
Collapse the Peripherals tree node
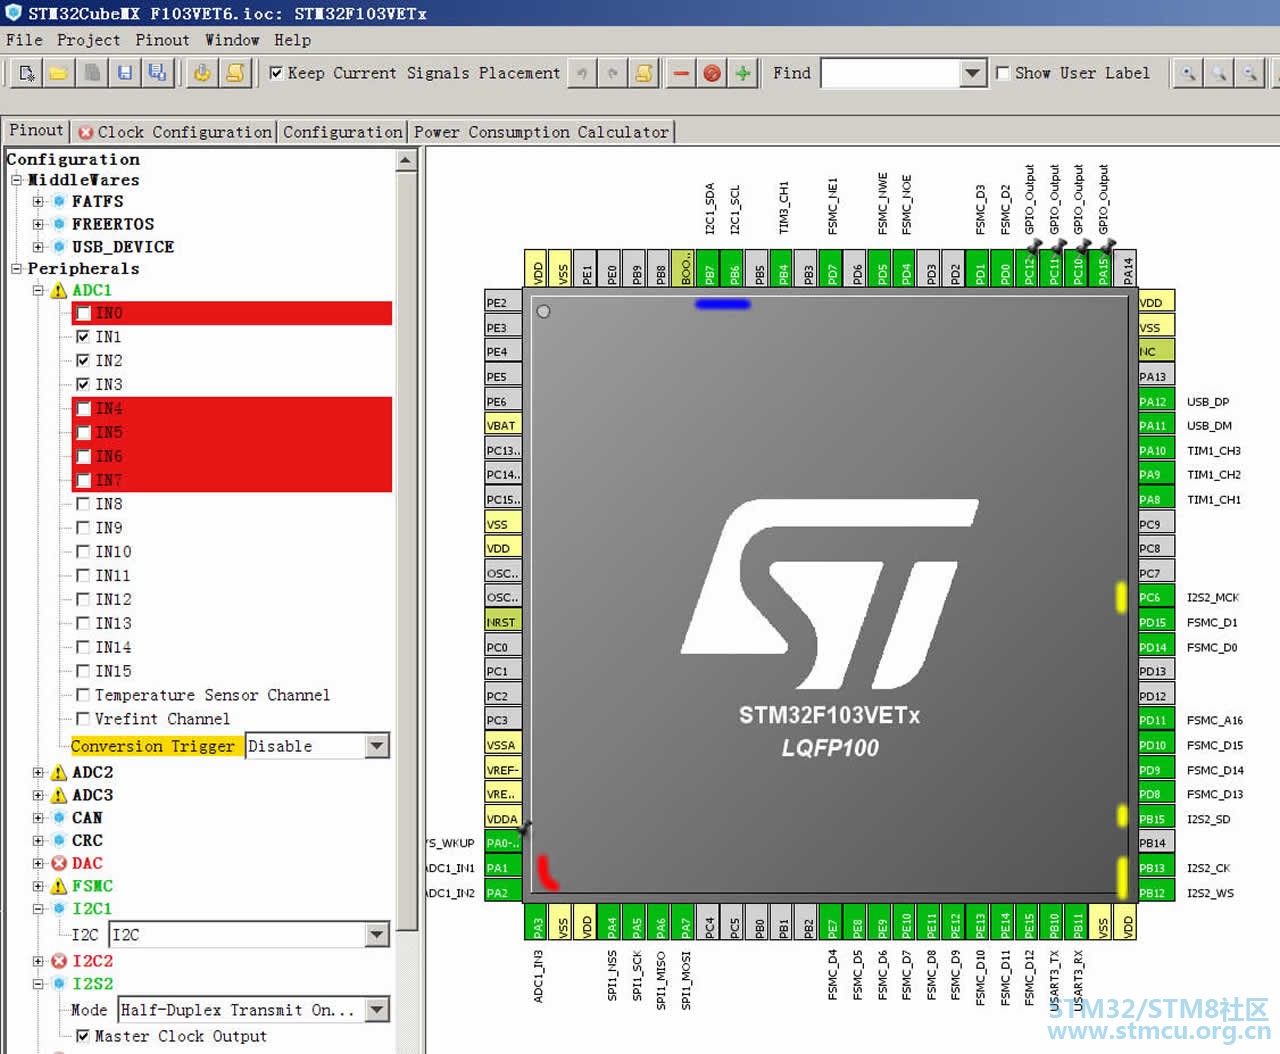[x=16, y=269]
